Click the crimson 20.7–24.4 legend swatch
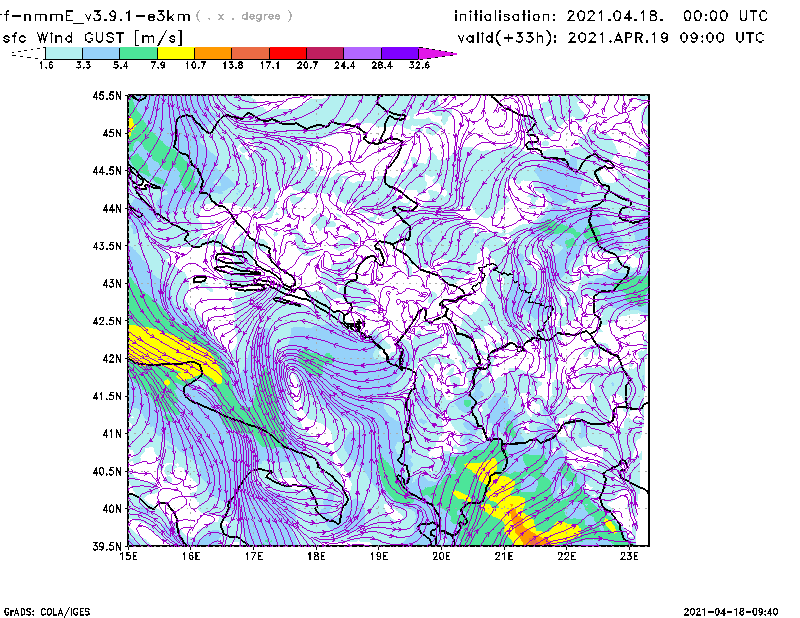Viewport: 800px width, 618px height. pos(326,53)
